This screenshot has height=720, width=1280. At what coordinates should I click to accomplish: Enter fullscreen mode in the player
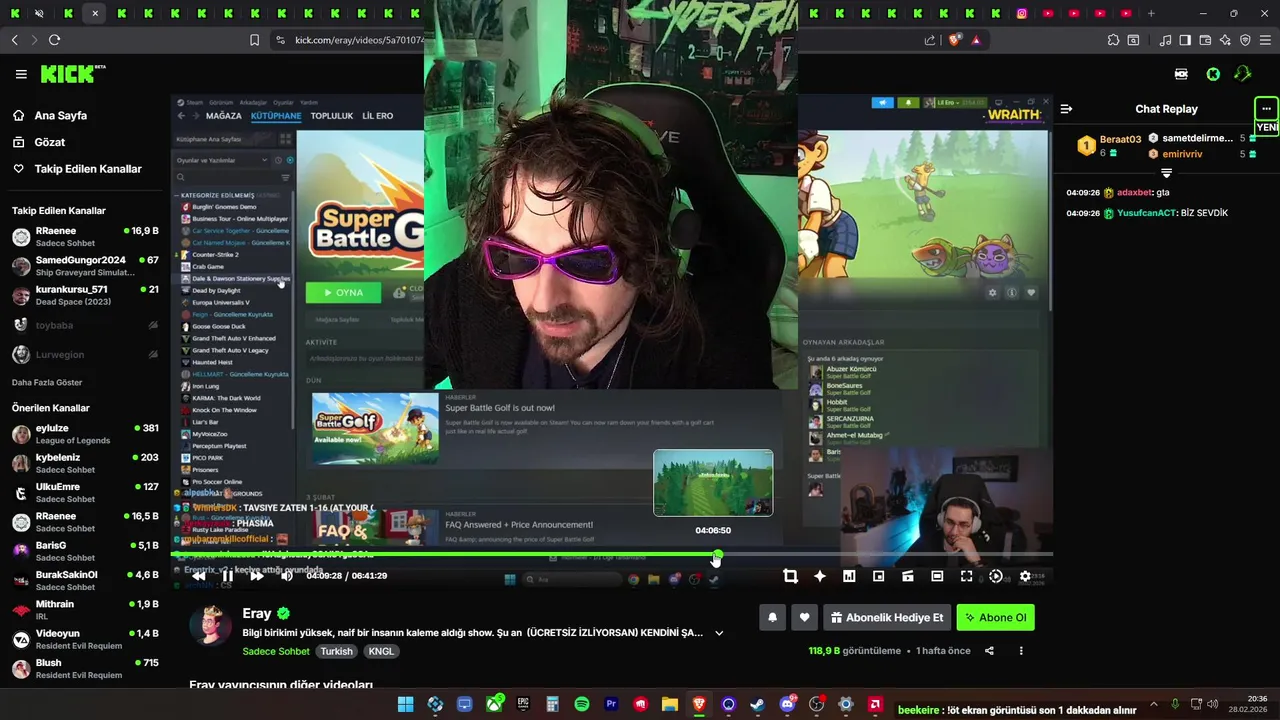click(966, 576)
